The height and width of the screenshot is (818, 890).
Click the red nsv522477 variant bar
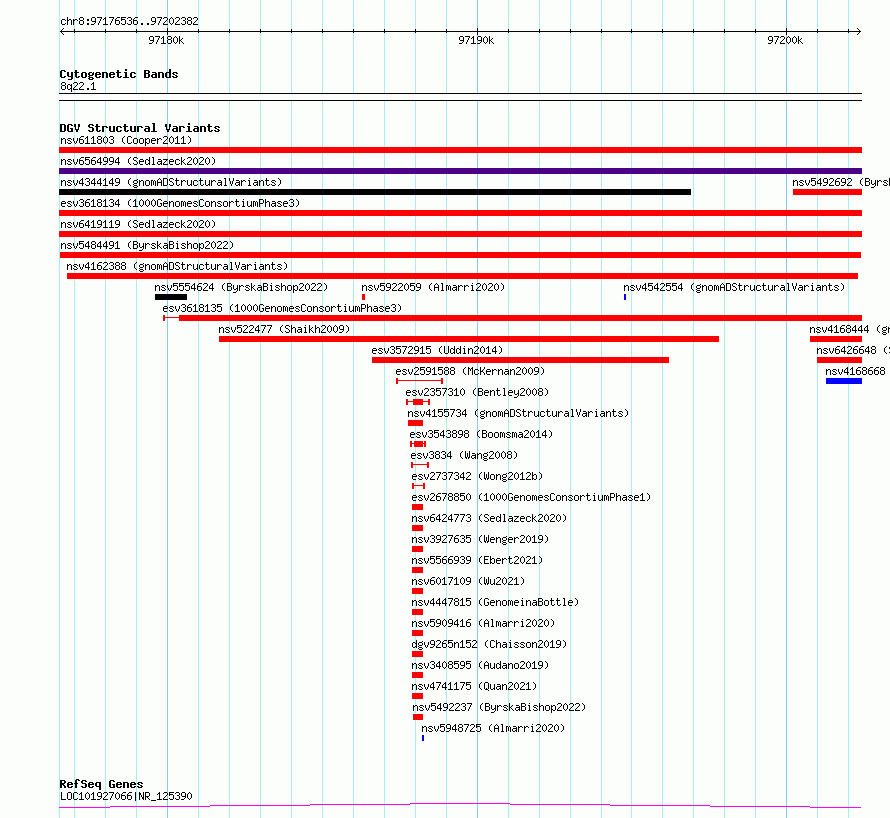click(469, 339)
